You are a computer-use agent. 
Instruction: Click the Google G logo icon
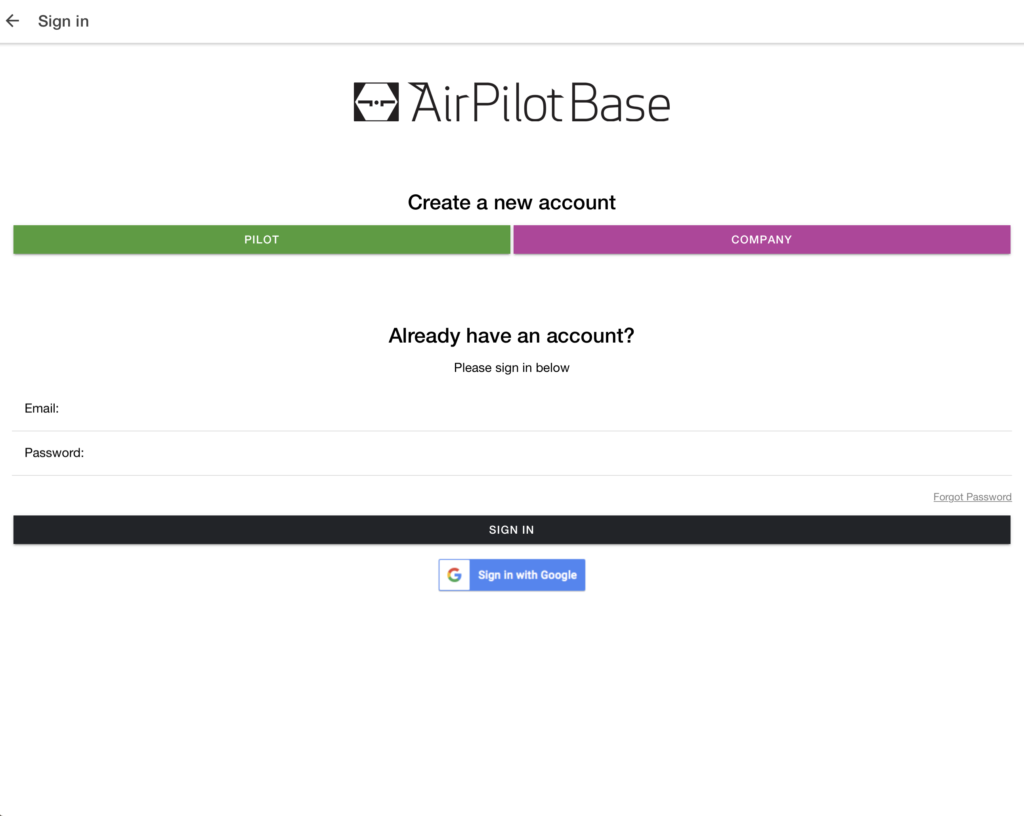[455, 575]
